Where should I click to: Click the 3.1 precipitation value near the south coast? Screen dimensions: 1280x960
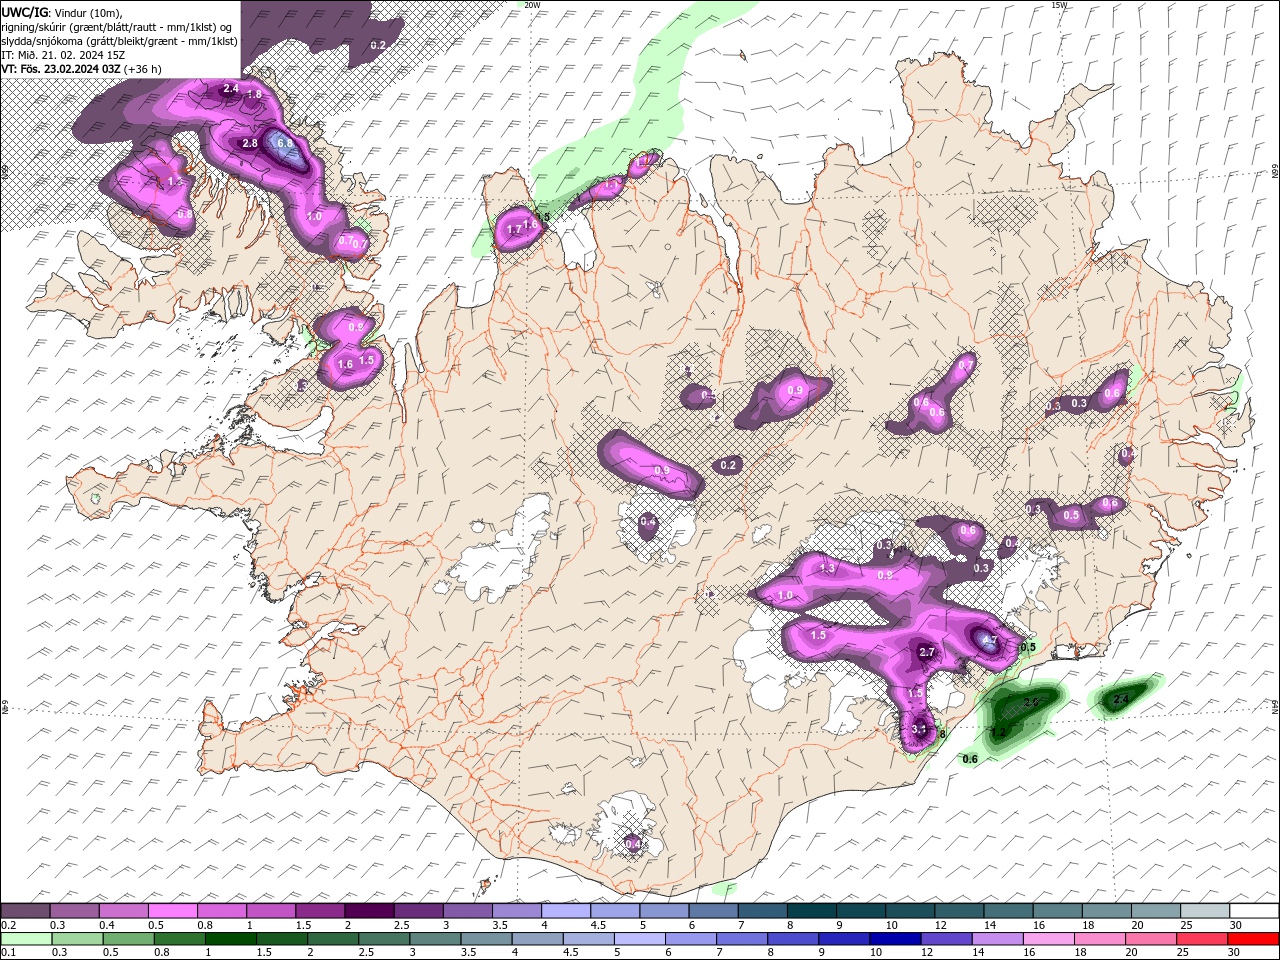pos(920,729)
